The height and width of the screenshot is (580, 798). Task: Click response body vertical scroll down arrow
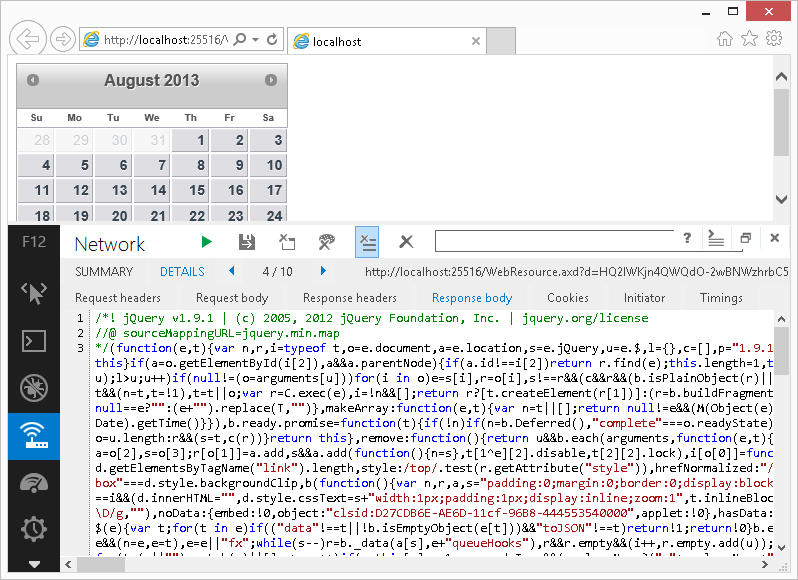click(x=781, y=548)
